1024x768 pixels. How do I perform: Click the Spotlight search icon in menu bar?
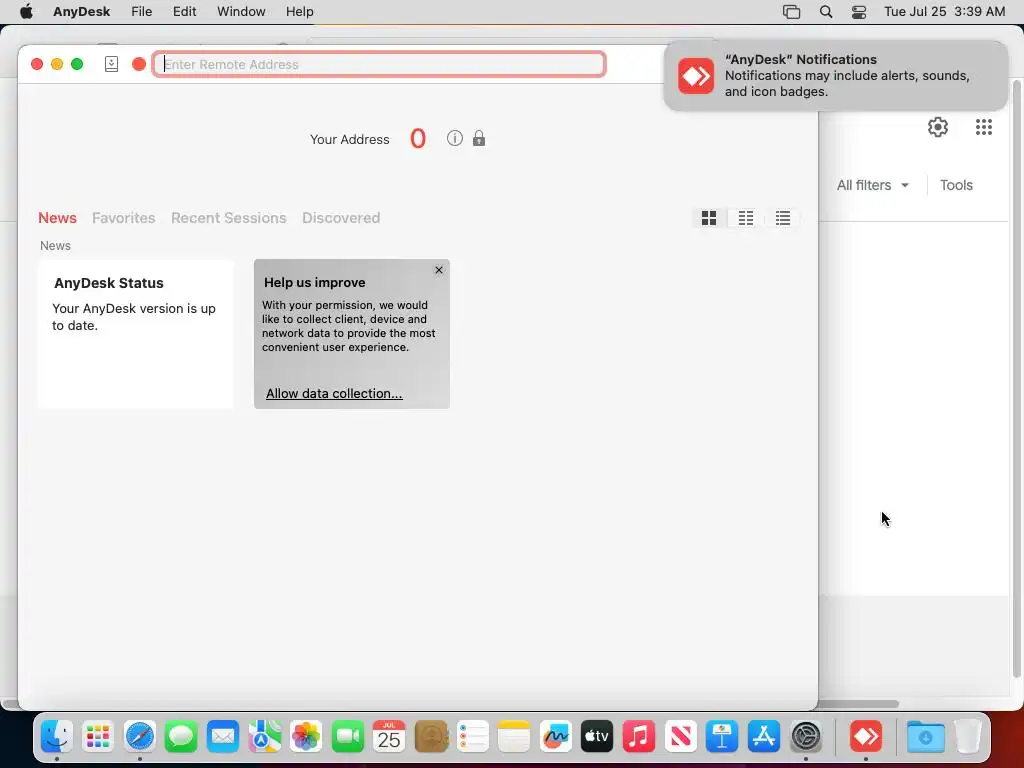pyautogui.click(x=825, y=12)
